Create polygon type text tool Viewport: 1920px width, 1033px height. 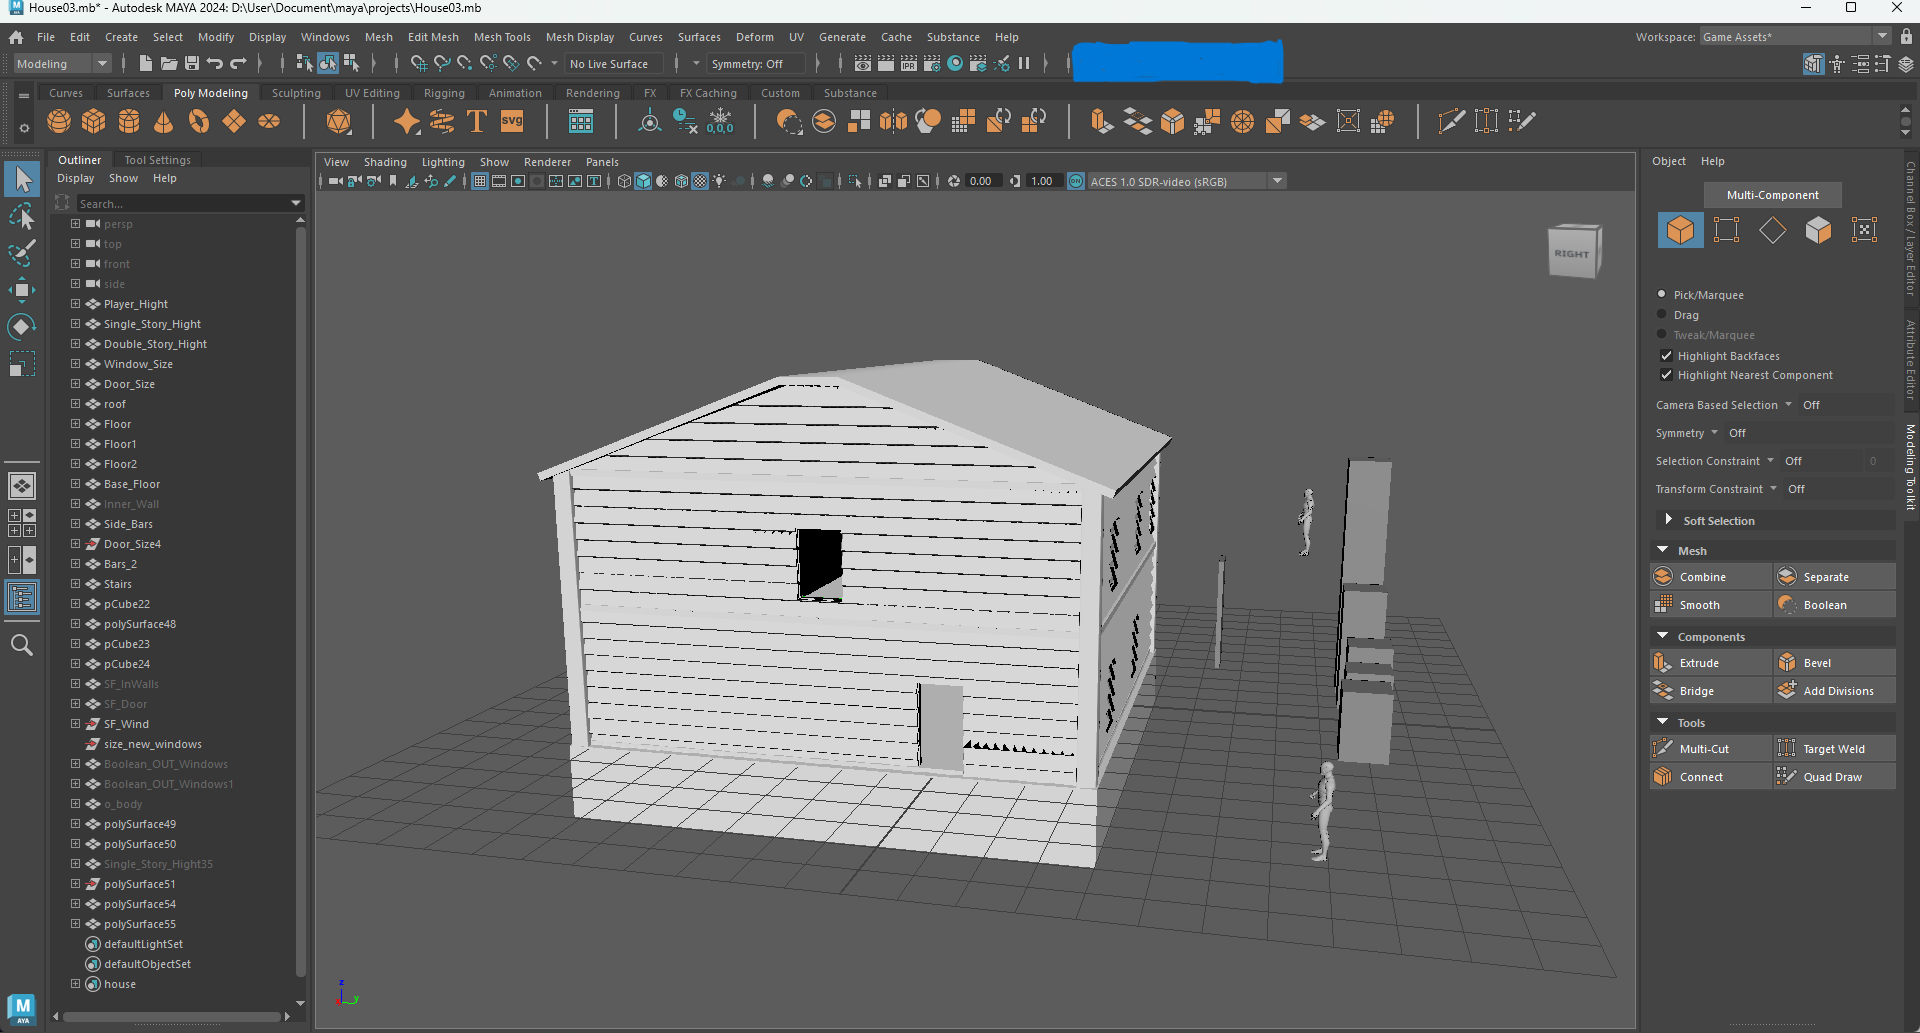[477, 122]
